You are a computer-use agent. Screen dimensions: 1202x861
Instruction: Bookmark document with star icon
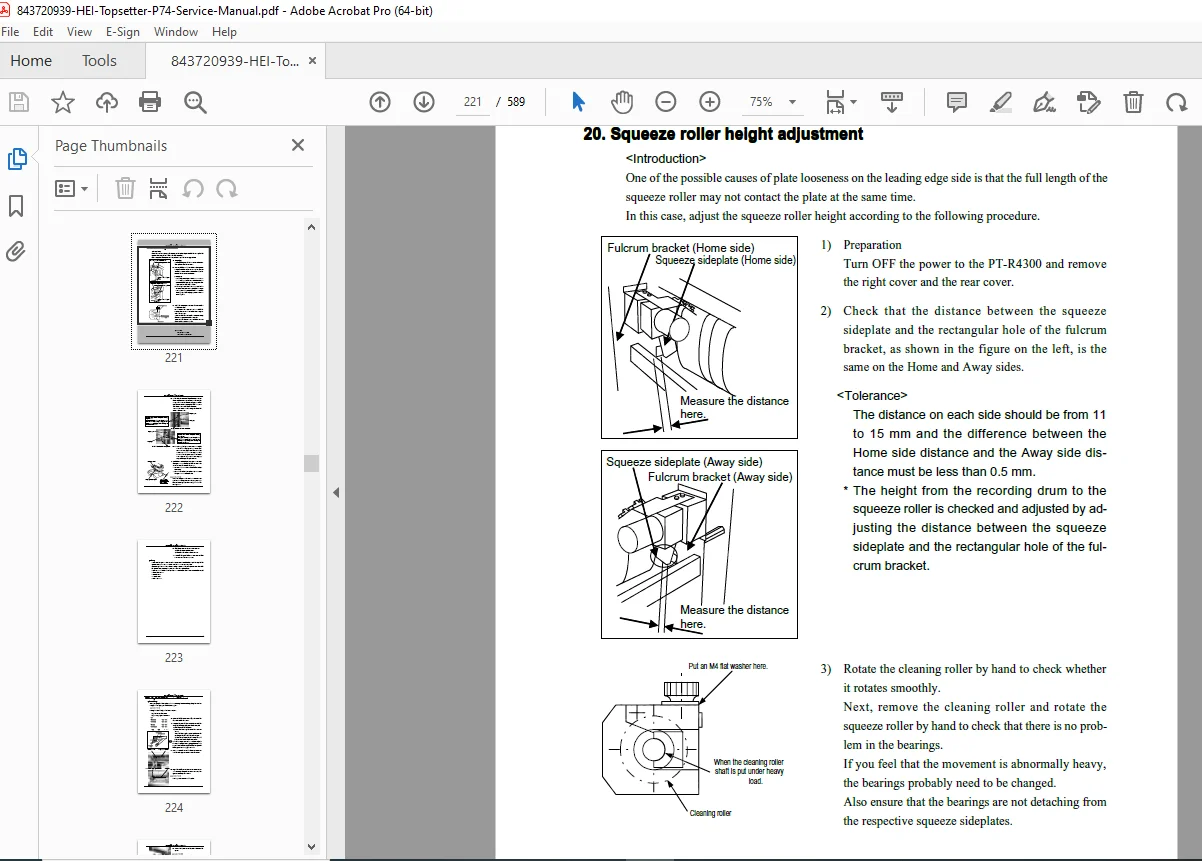pyautogui.click(x=62, y=102)
